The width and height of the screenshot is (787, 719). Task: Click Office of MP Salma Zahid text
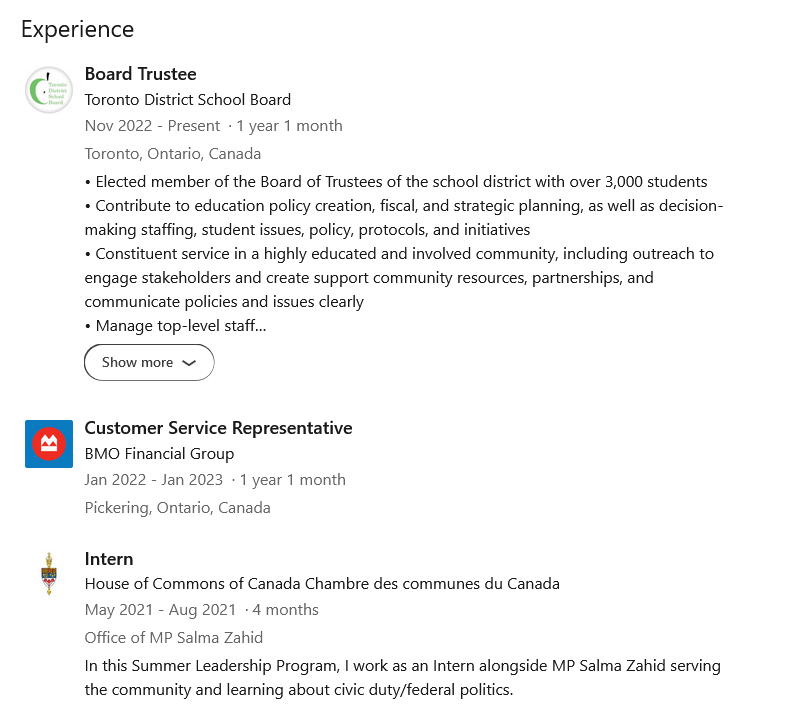click(173, 638)
